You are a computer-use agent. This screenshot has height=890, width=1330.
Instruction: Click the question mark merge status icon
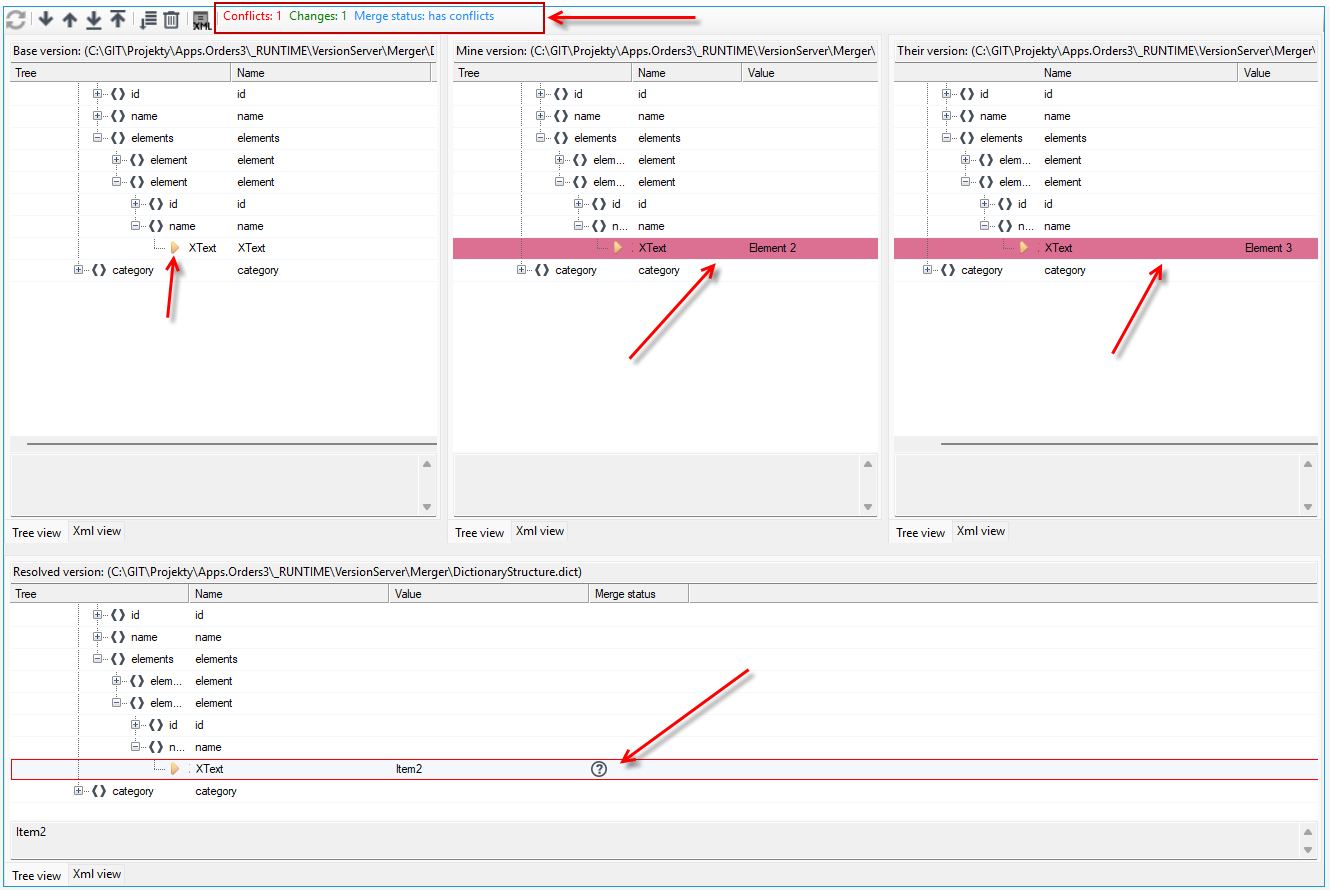(599, 769)
